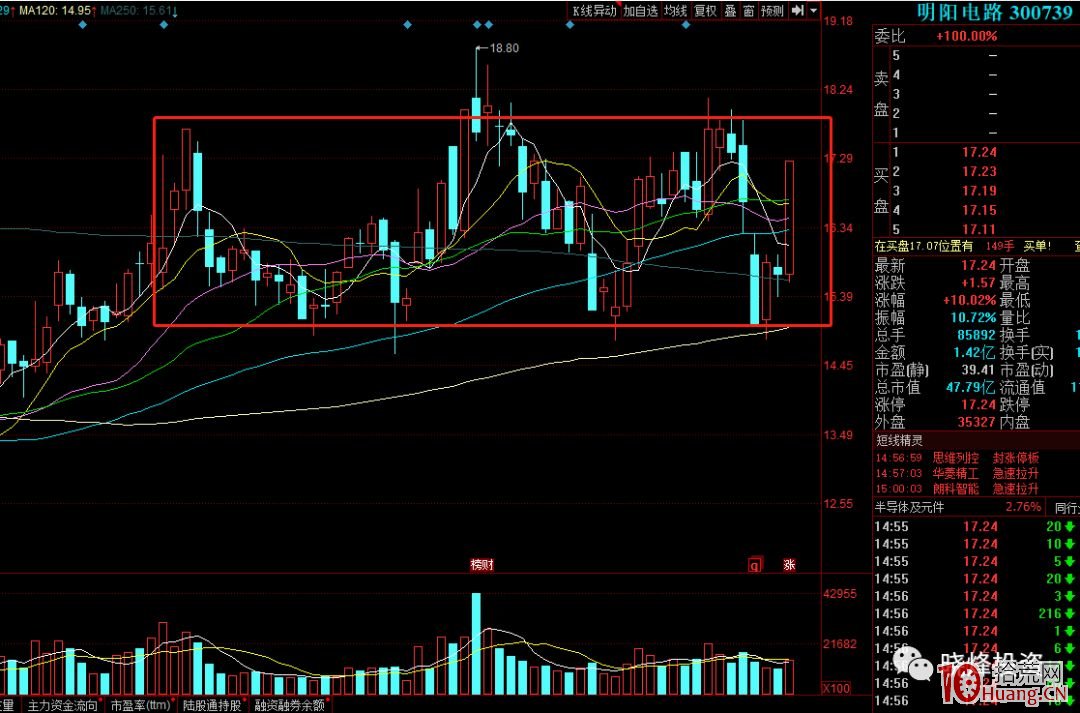Open the 半导体及元件 sector link
This screenshot has width=1080, height=713.
pos(910,507)
